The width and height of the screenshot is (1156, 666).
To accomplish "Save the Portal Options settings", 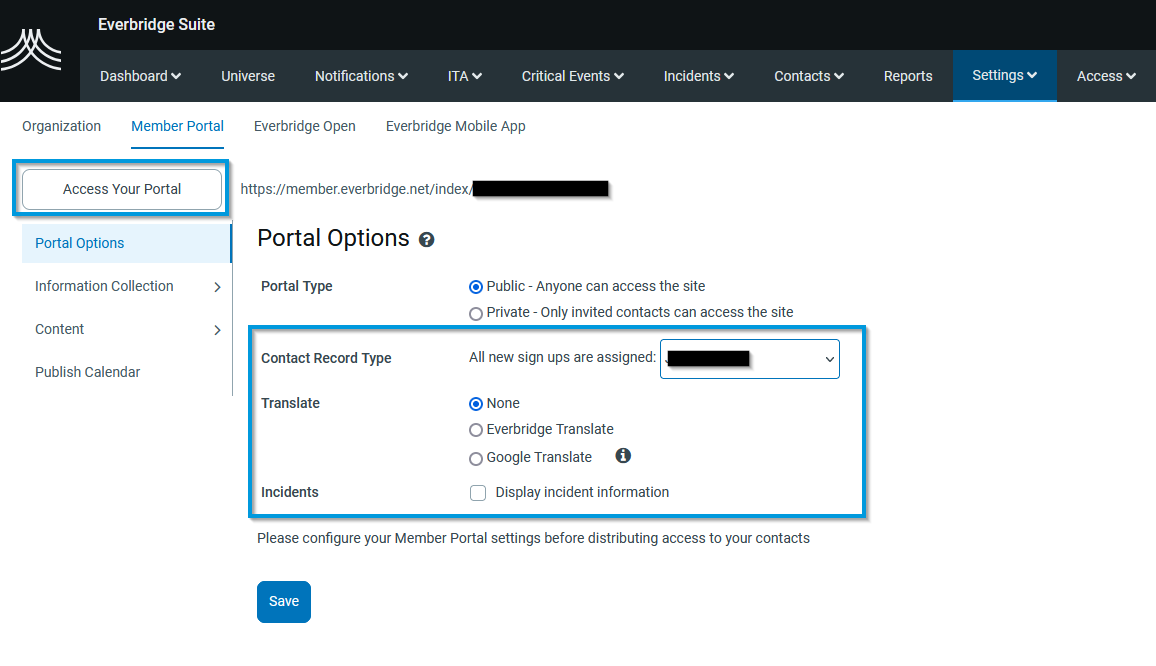I will pyautogui.click(x=283, y=601).
